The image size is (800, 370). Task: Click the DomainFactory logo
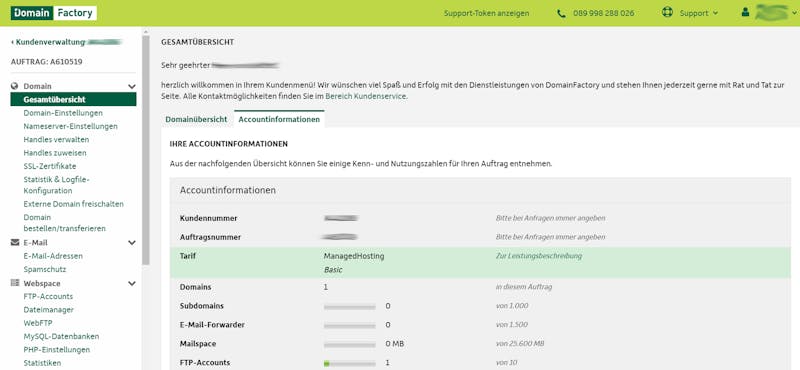(x=54, y=13)
